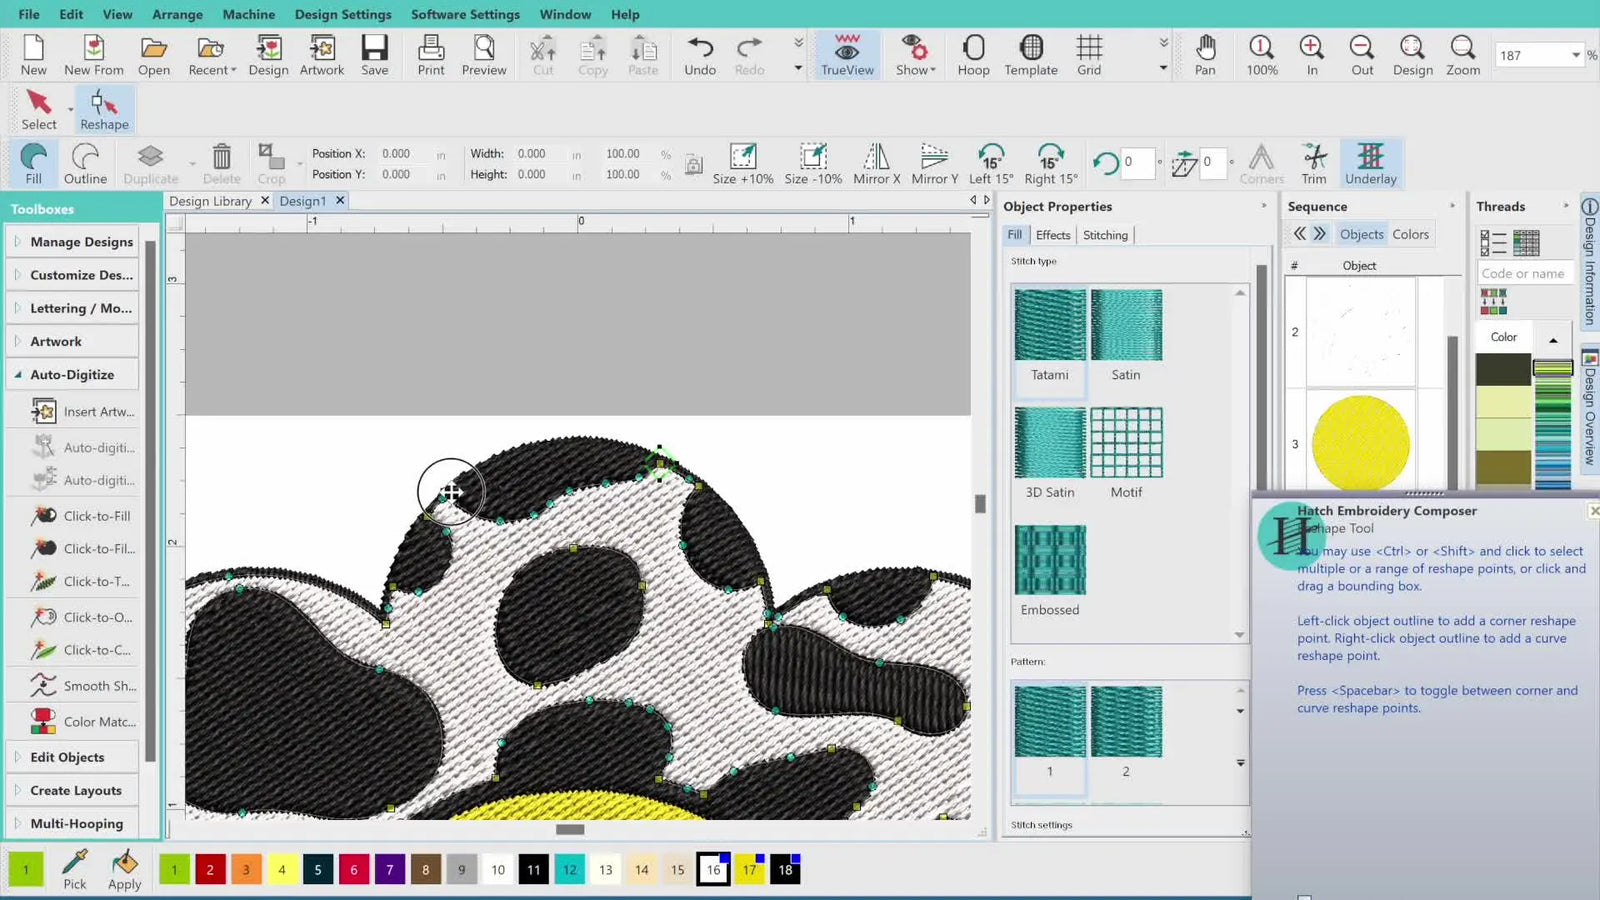1600x900 pixels.
Task: Click Size +10% icon
Action: (743, 163)
